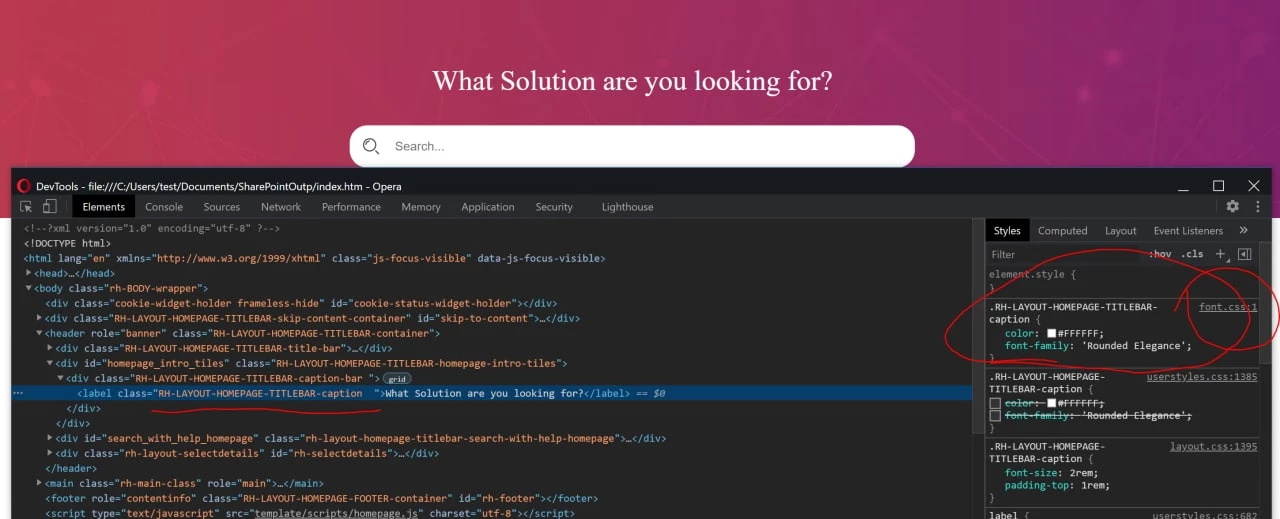Screen dimensions: 1280x519
Task: Open the DevTools three-dot customize menu
Action: [x=1257, y=206]
